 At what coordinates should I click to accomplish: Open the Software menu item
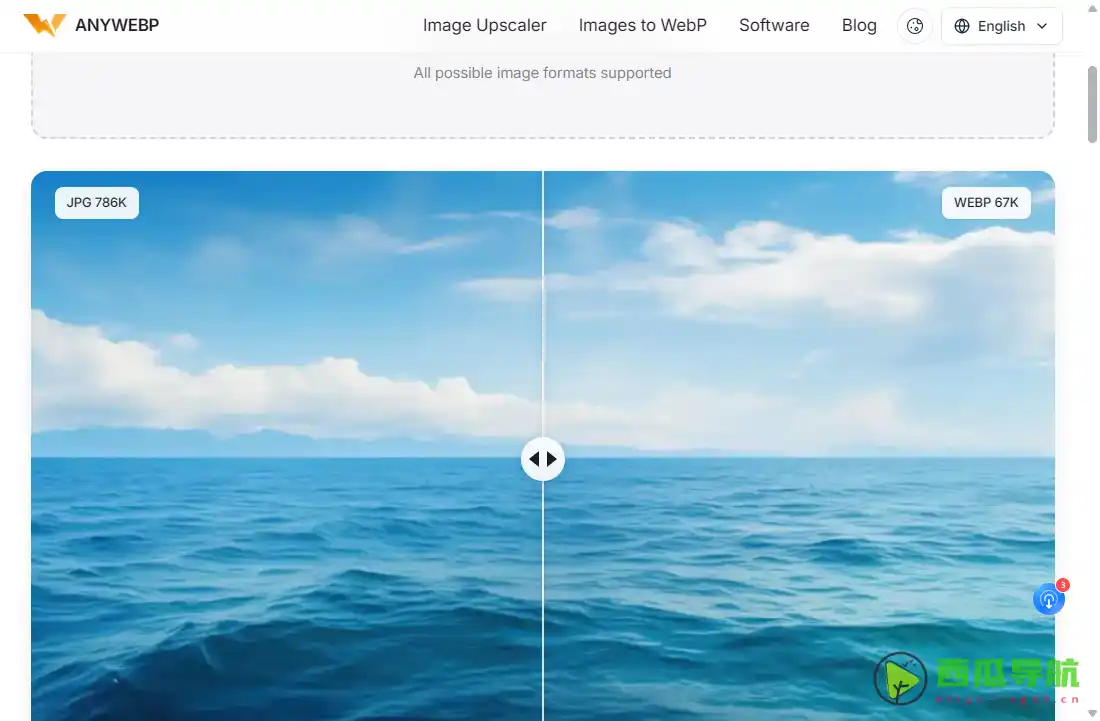pos(774,25)
